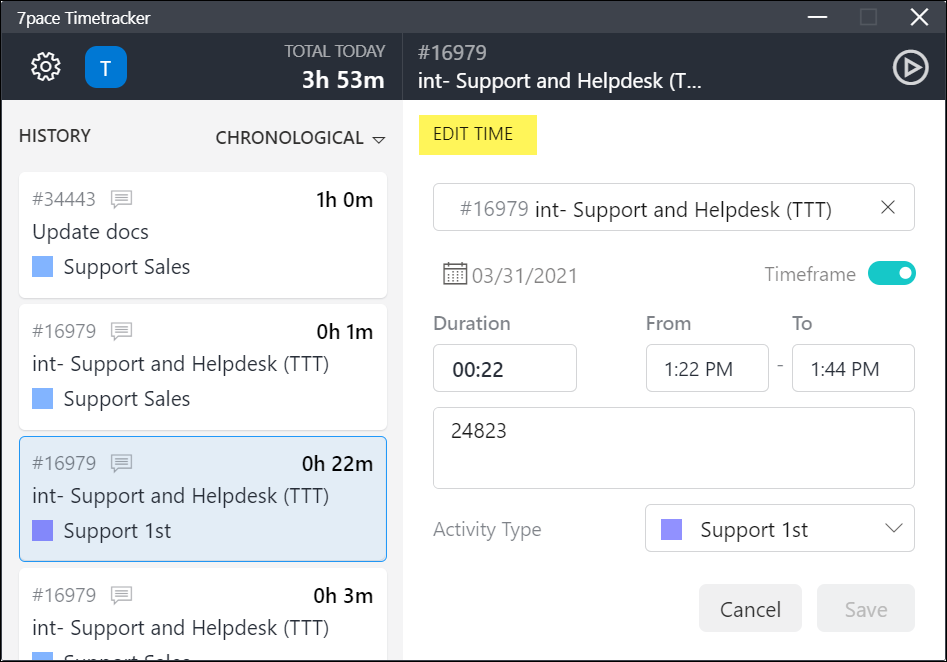
Task: Click the EDIT TIME heading
Action: click(x=473, y=134)
